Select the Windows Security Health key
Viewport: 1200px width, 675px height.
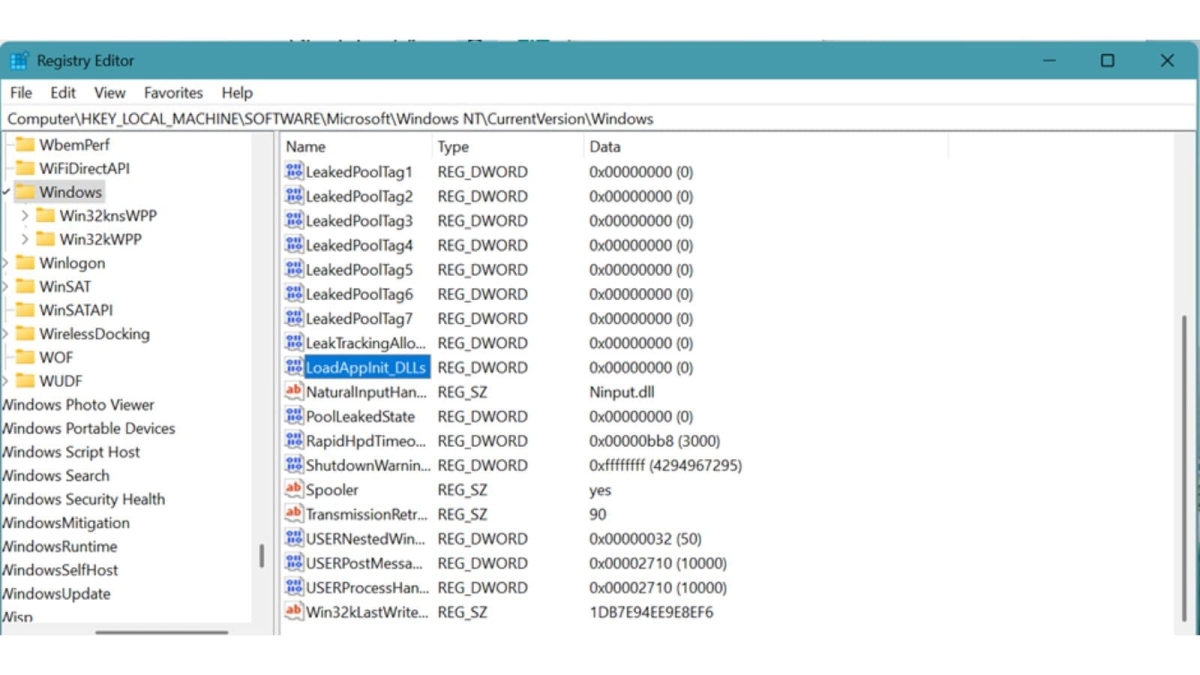[x=83, y=499]
